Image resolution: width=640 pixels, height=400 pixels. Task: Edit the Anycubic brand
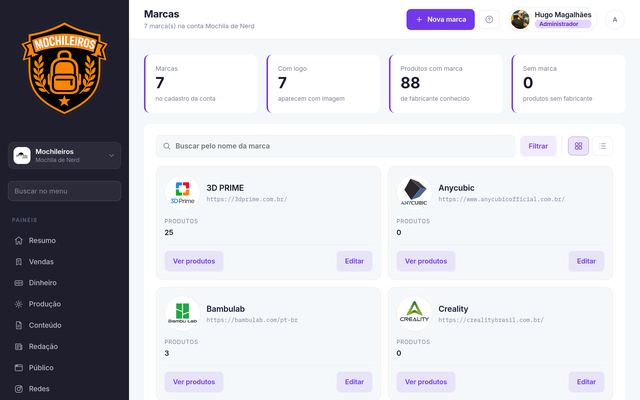pos(586,261)
